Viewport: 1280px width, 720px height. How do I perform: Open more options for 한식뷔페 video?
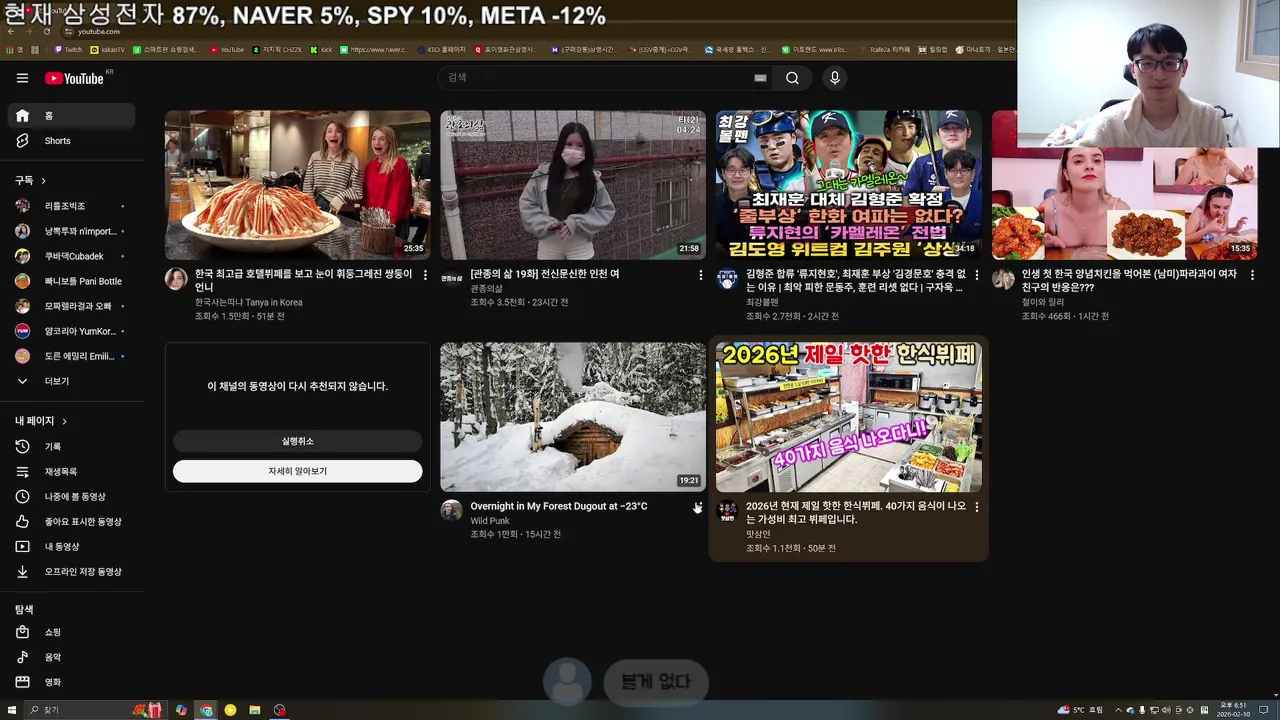tap(976, 507)
